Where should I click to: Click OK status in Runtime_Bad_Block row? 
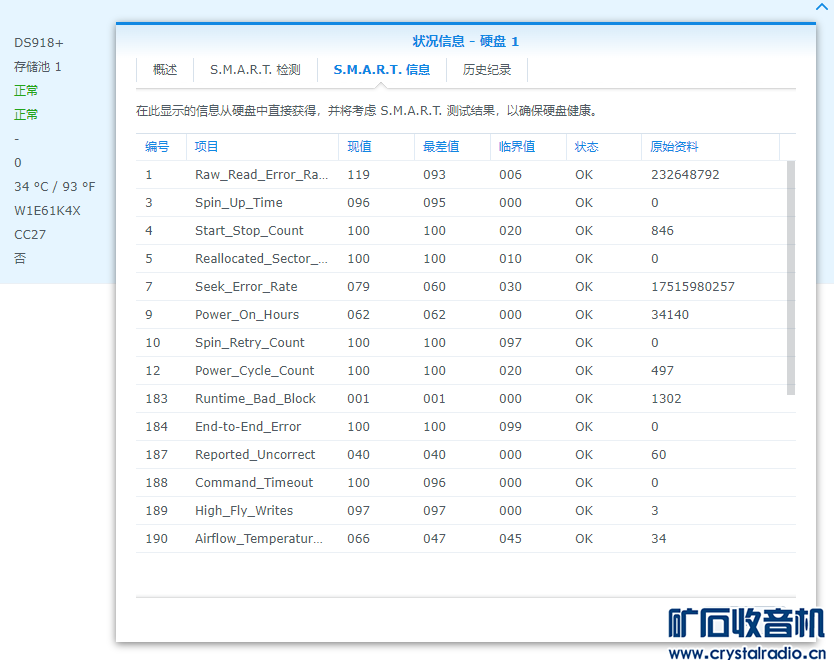[583, 399]
